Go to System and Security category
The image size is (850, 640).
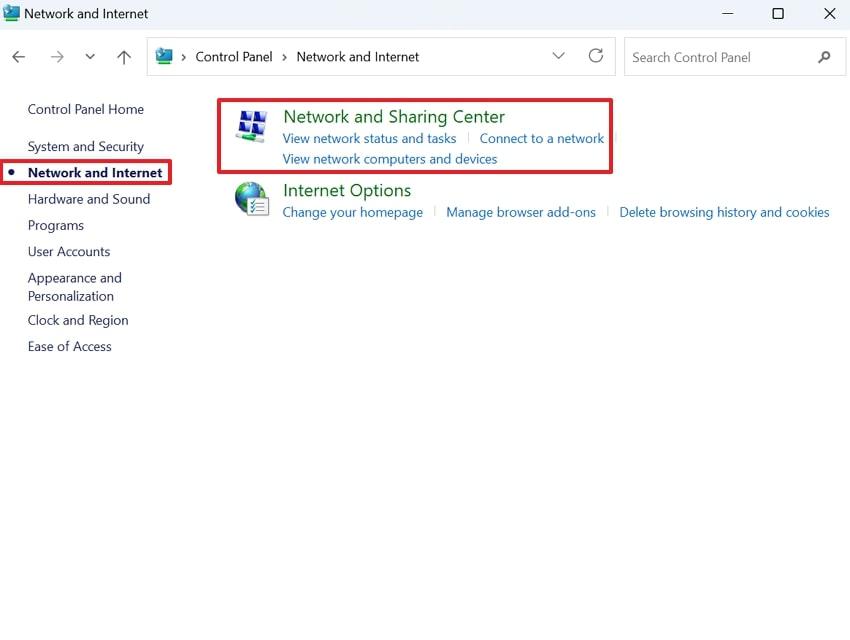point(86,146)
